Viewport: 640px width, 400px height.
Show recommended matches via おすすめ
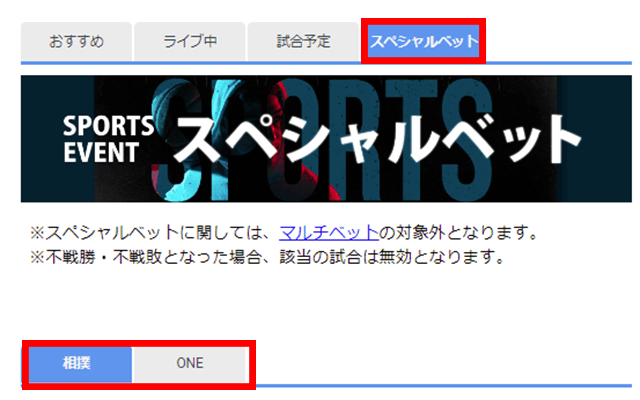76,42
